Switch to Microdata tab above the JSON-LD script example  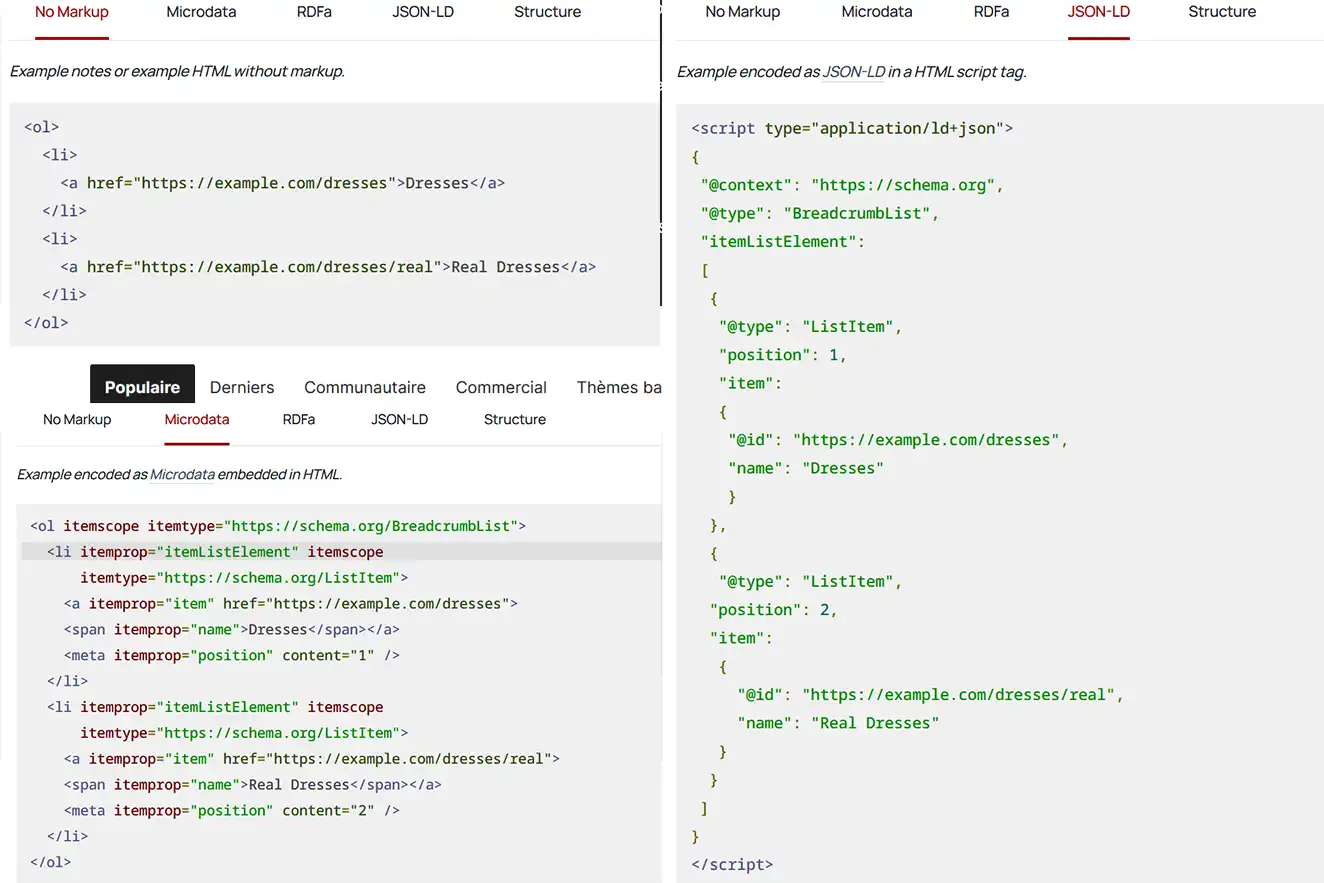pos(877,12)
